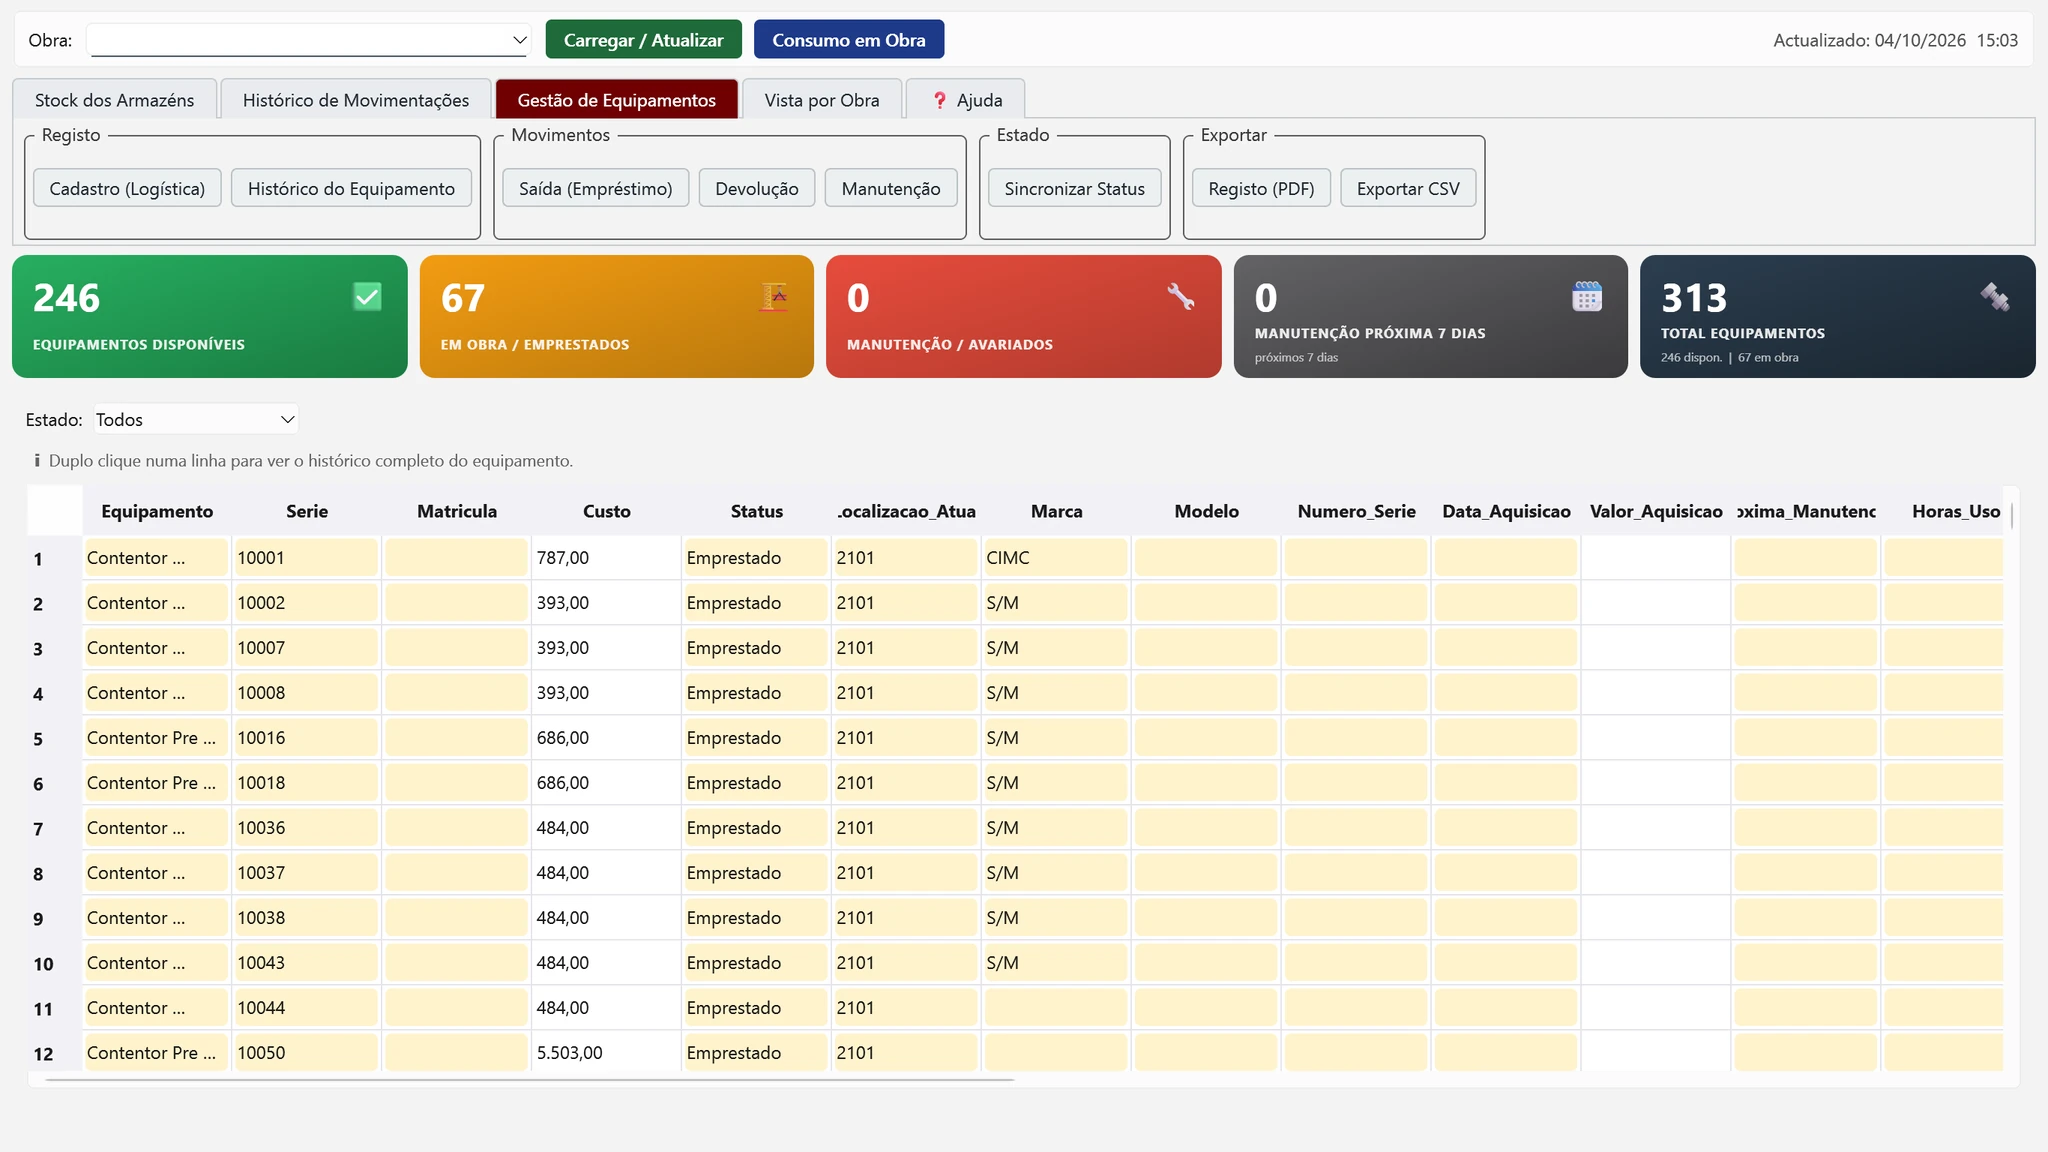Open the Obra combo box
This screenshot has width=2048, height=1152.
coord(309,40)
